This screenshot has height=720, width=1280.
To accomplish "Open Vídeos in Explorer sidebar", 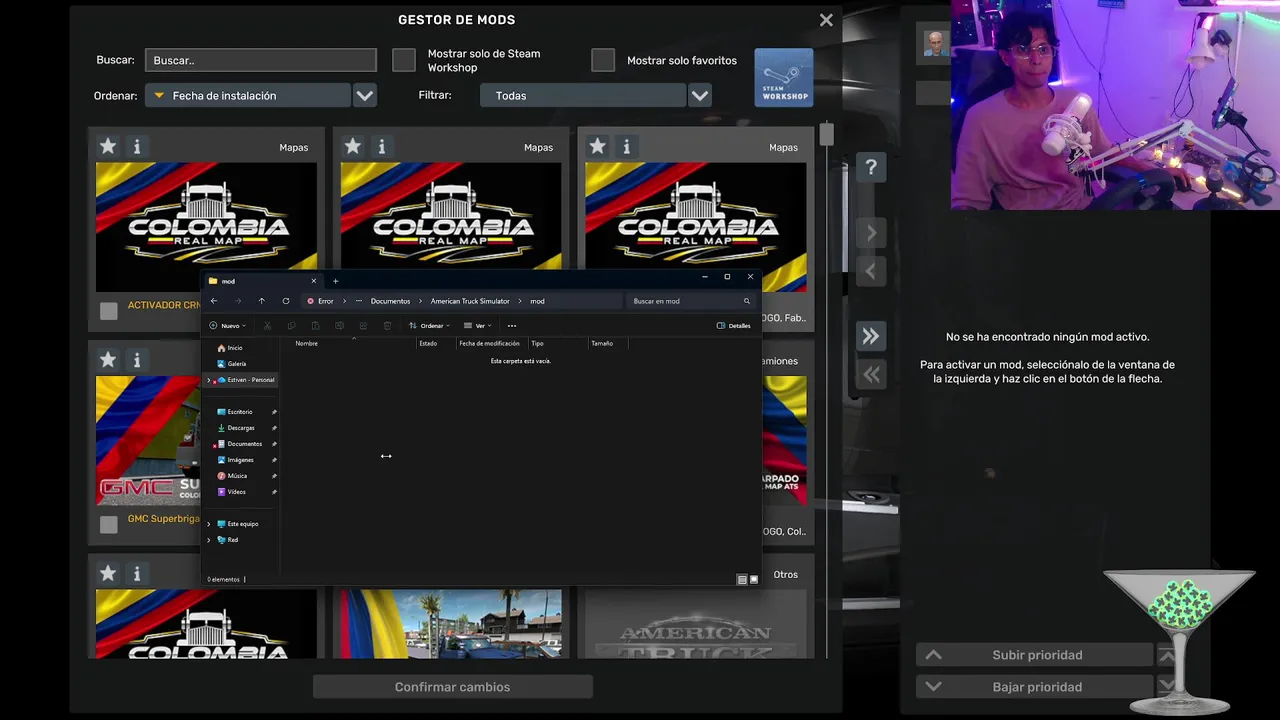I will (237, 492).
